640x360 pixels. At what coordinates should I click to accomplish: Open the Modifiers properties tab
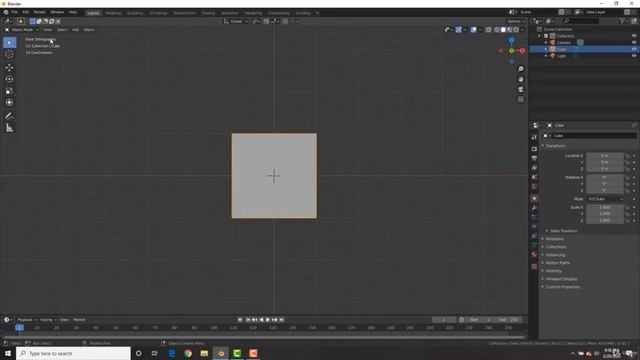click(534, 208)
